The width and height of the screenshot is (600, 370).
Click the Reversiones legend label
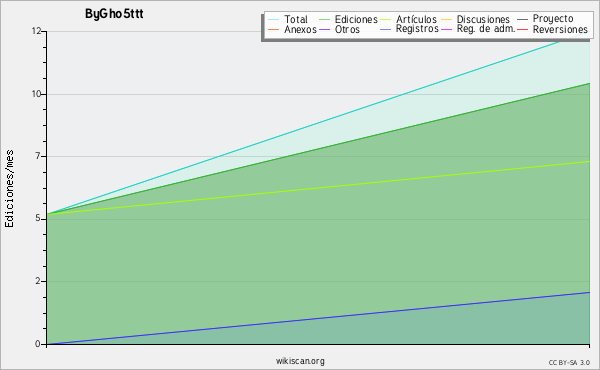click(560, 29)
